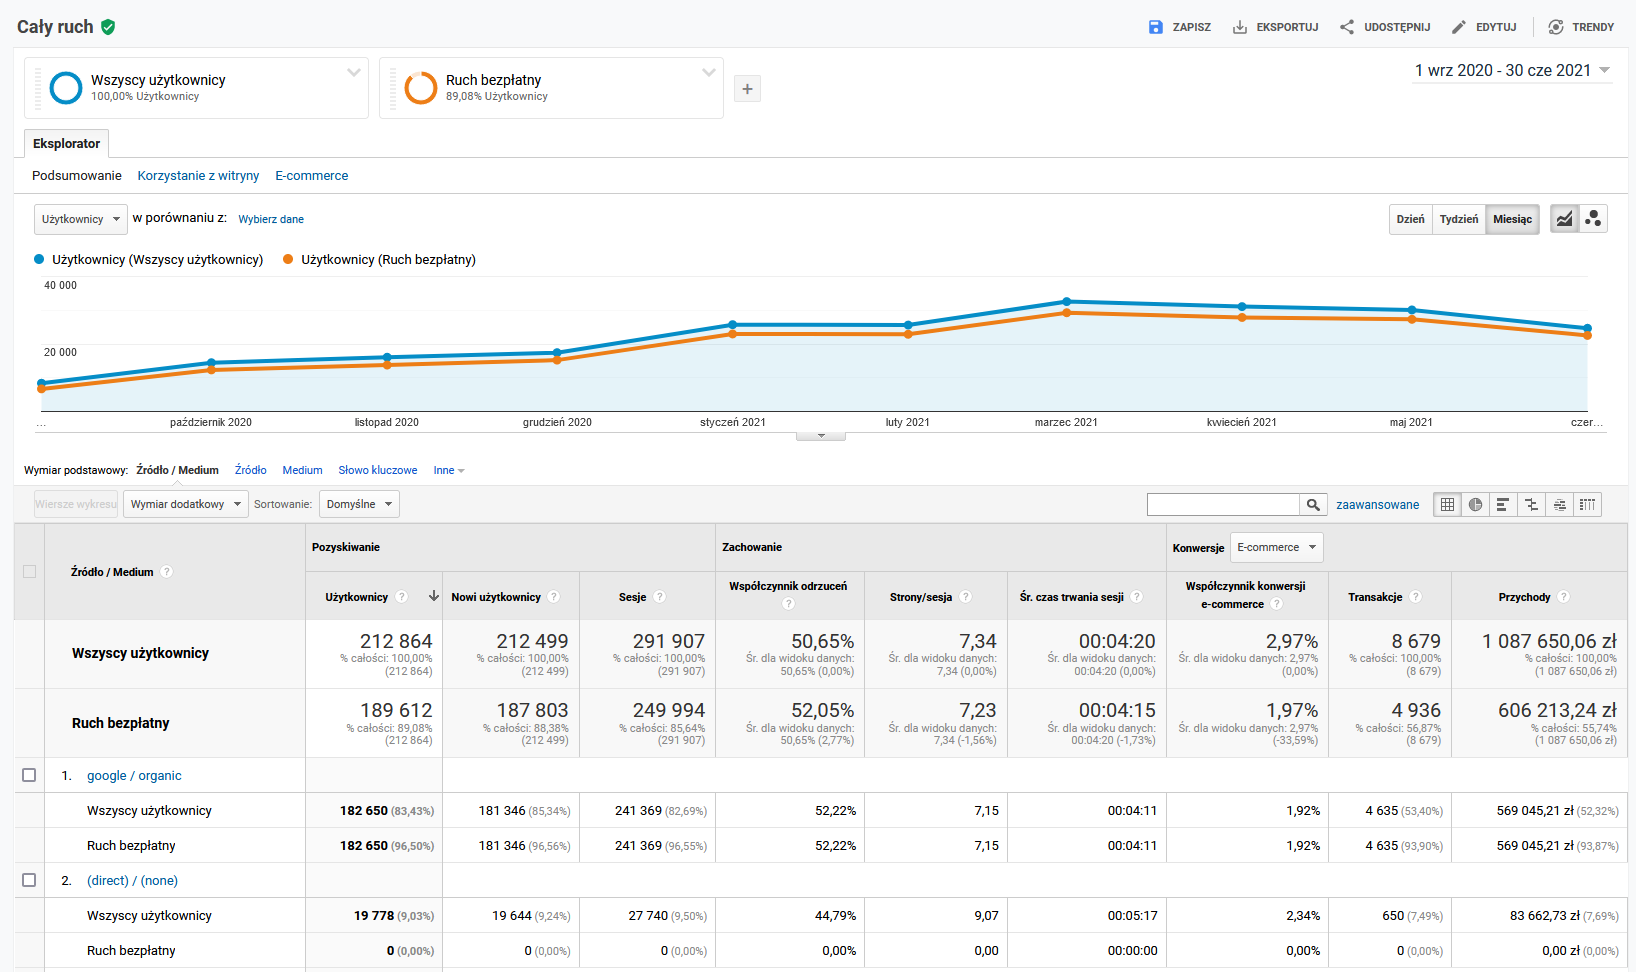Click help icon next to Przychody column
Image resolution: width=1636 pixels, height=972 pixels.
click(x=1563, y=597)
